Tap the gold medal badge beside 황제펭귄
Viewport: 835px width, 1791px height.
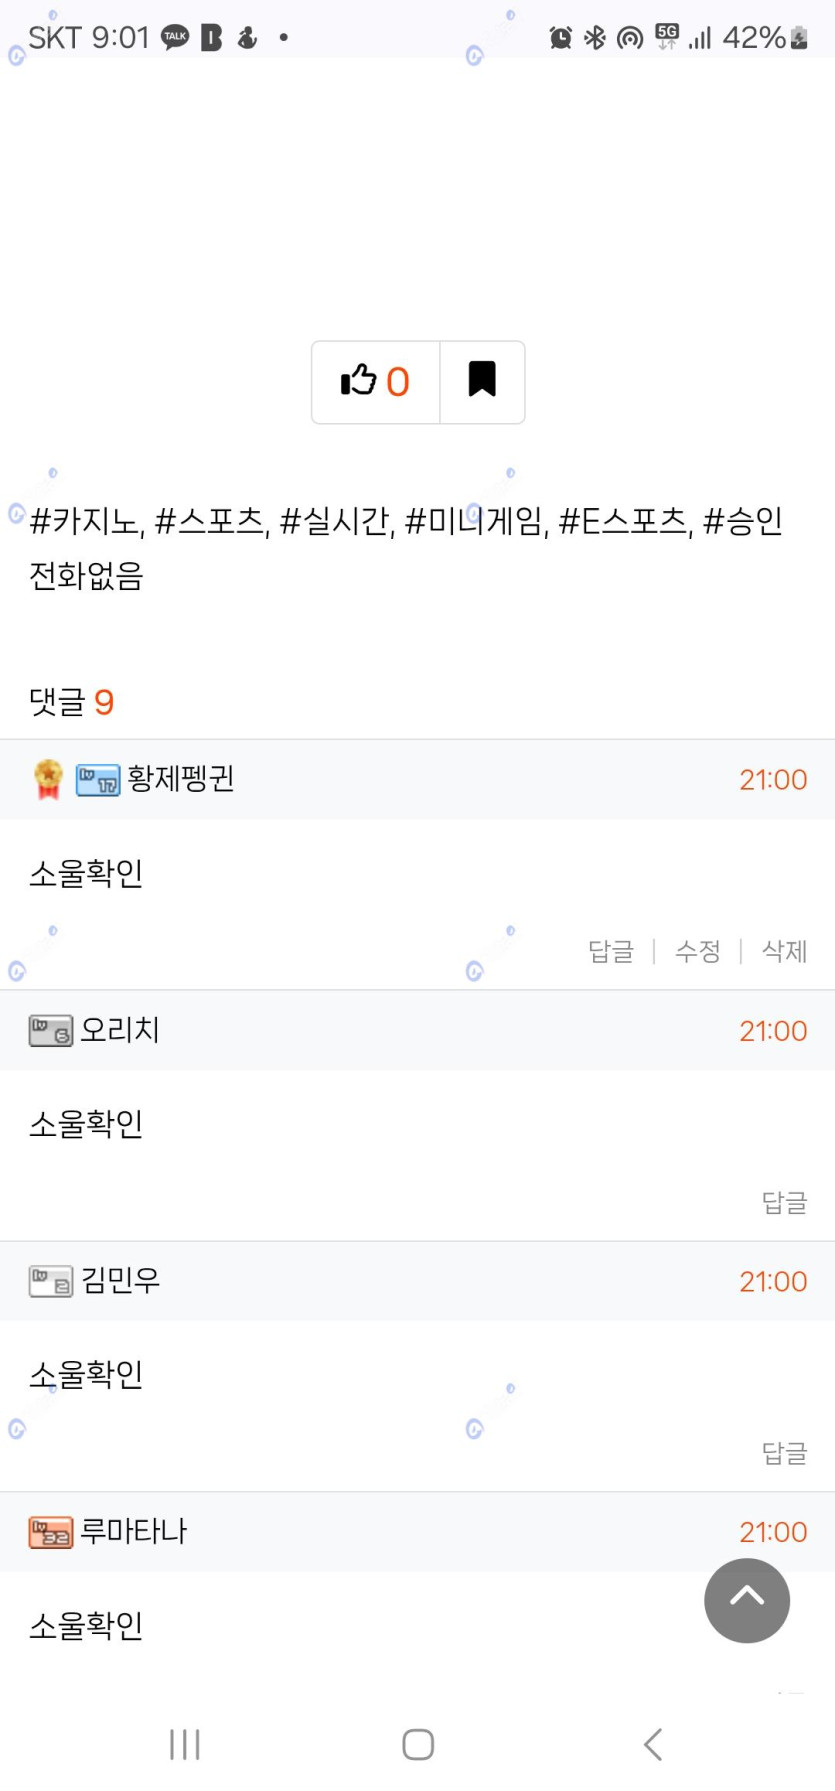tap(48, 779)
